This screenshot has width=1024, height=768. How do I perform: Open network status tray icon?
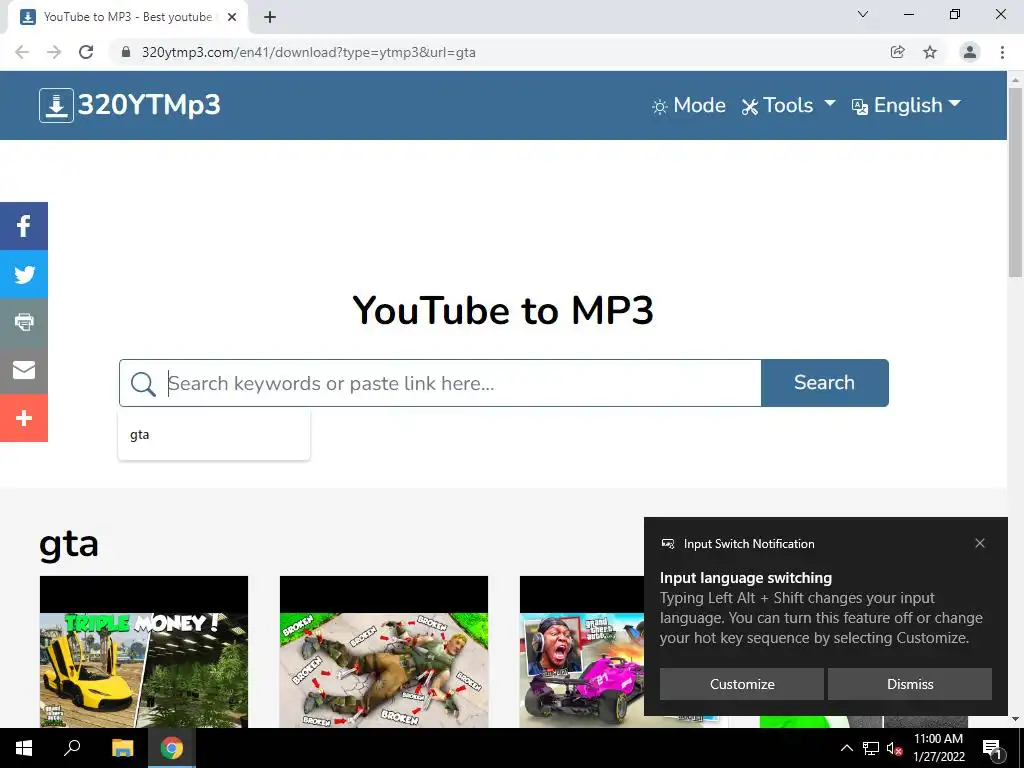871,748
